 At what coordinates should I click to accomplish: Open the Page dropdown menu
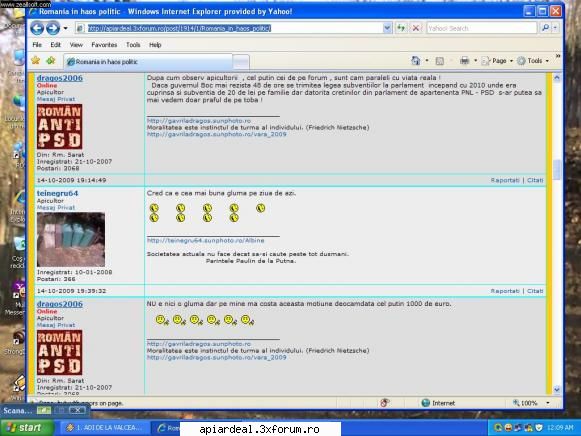click(498, 61)
